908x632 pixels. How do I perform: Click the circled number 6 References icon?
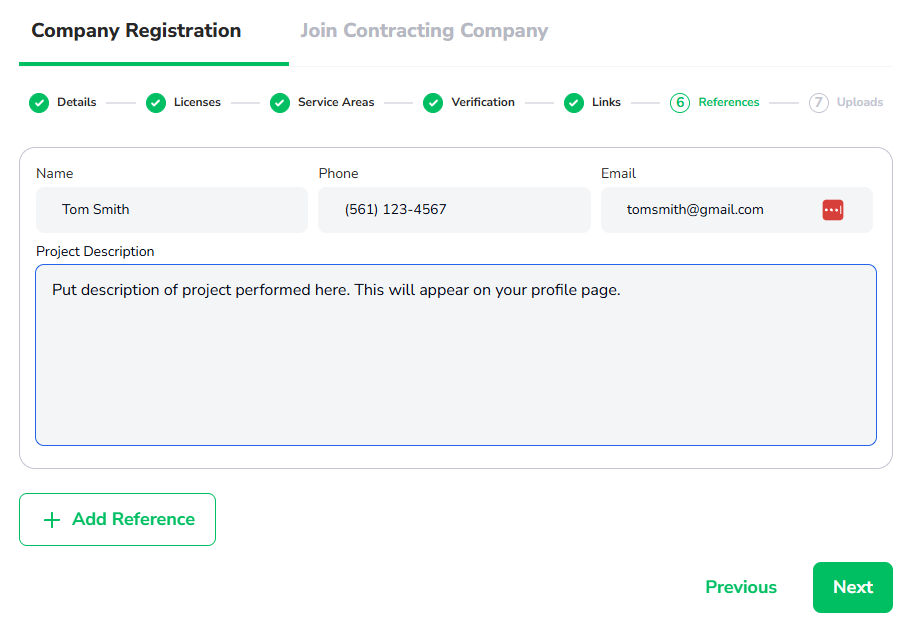click(x=680, y=103)
